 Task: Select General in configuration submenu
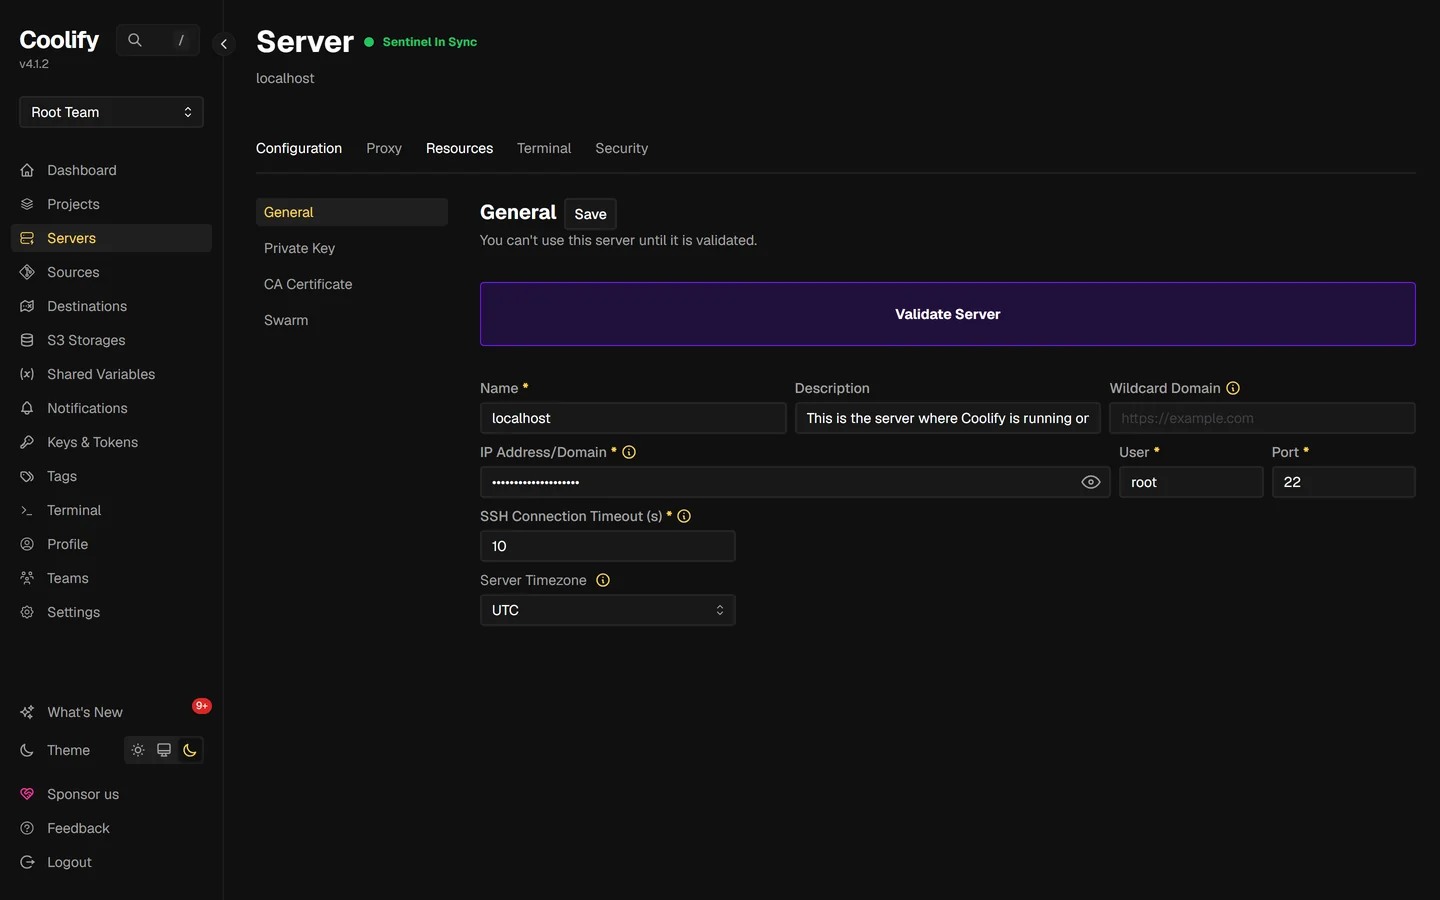pos(352,212)
